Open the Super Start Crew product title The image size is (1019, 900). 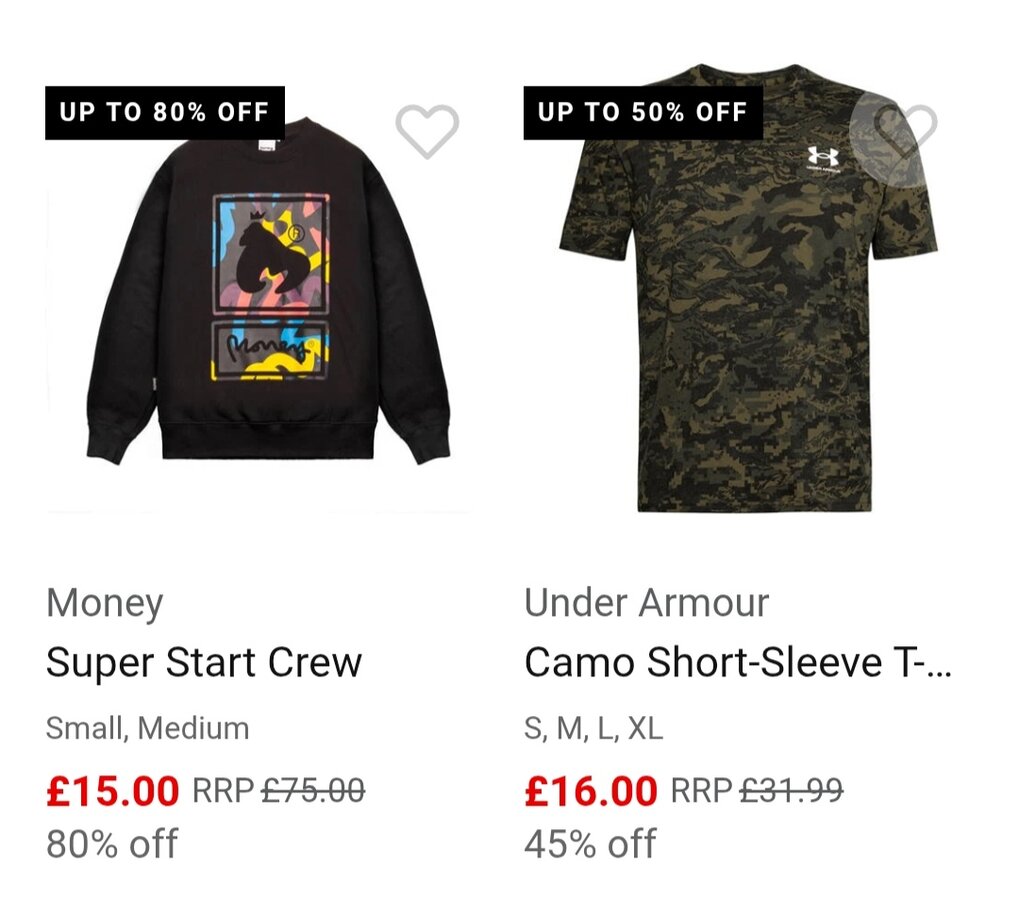[x=204, y=662]
